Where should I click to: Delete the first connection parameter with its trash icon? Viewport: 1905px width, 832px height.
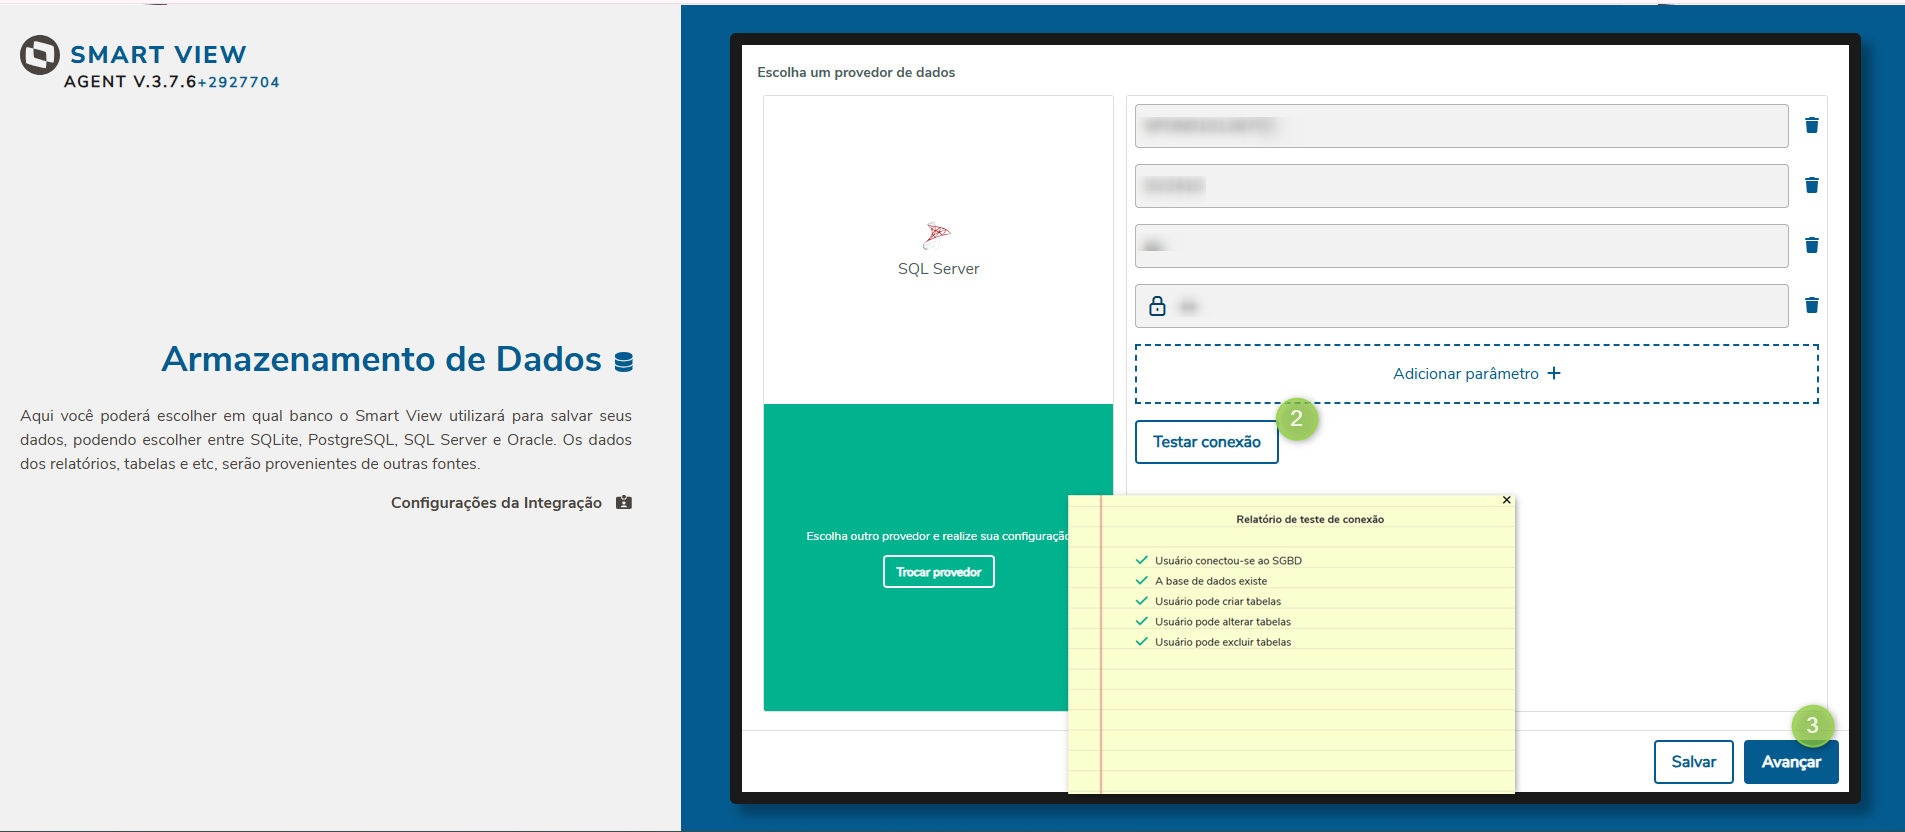pos(1811,125)
